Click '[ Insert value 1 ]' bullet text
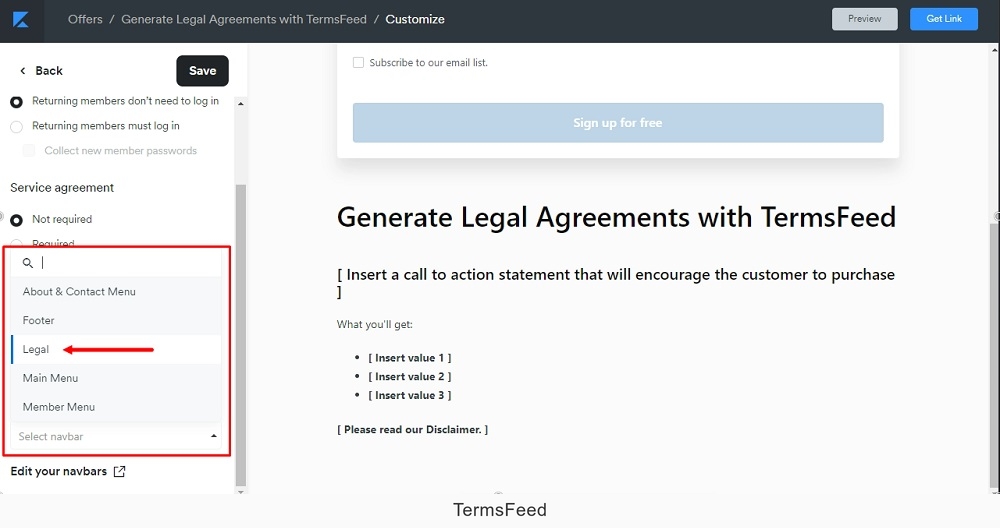This screenshot has height=528, width=1000. (x=409, y=358)
